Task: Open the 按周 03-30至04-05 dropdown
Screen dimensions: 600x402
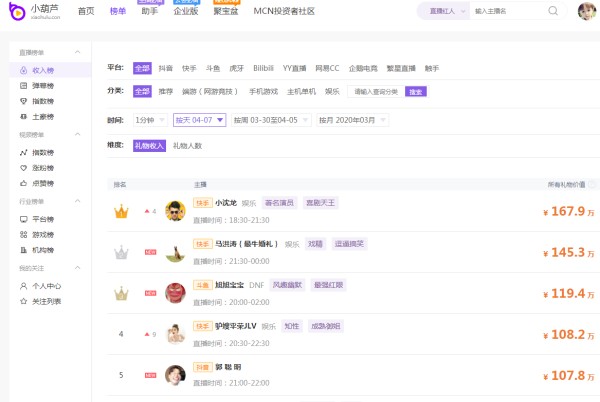Action: [271, 120]
